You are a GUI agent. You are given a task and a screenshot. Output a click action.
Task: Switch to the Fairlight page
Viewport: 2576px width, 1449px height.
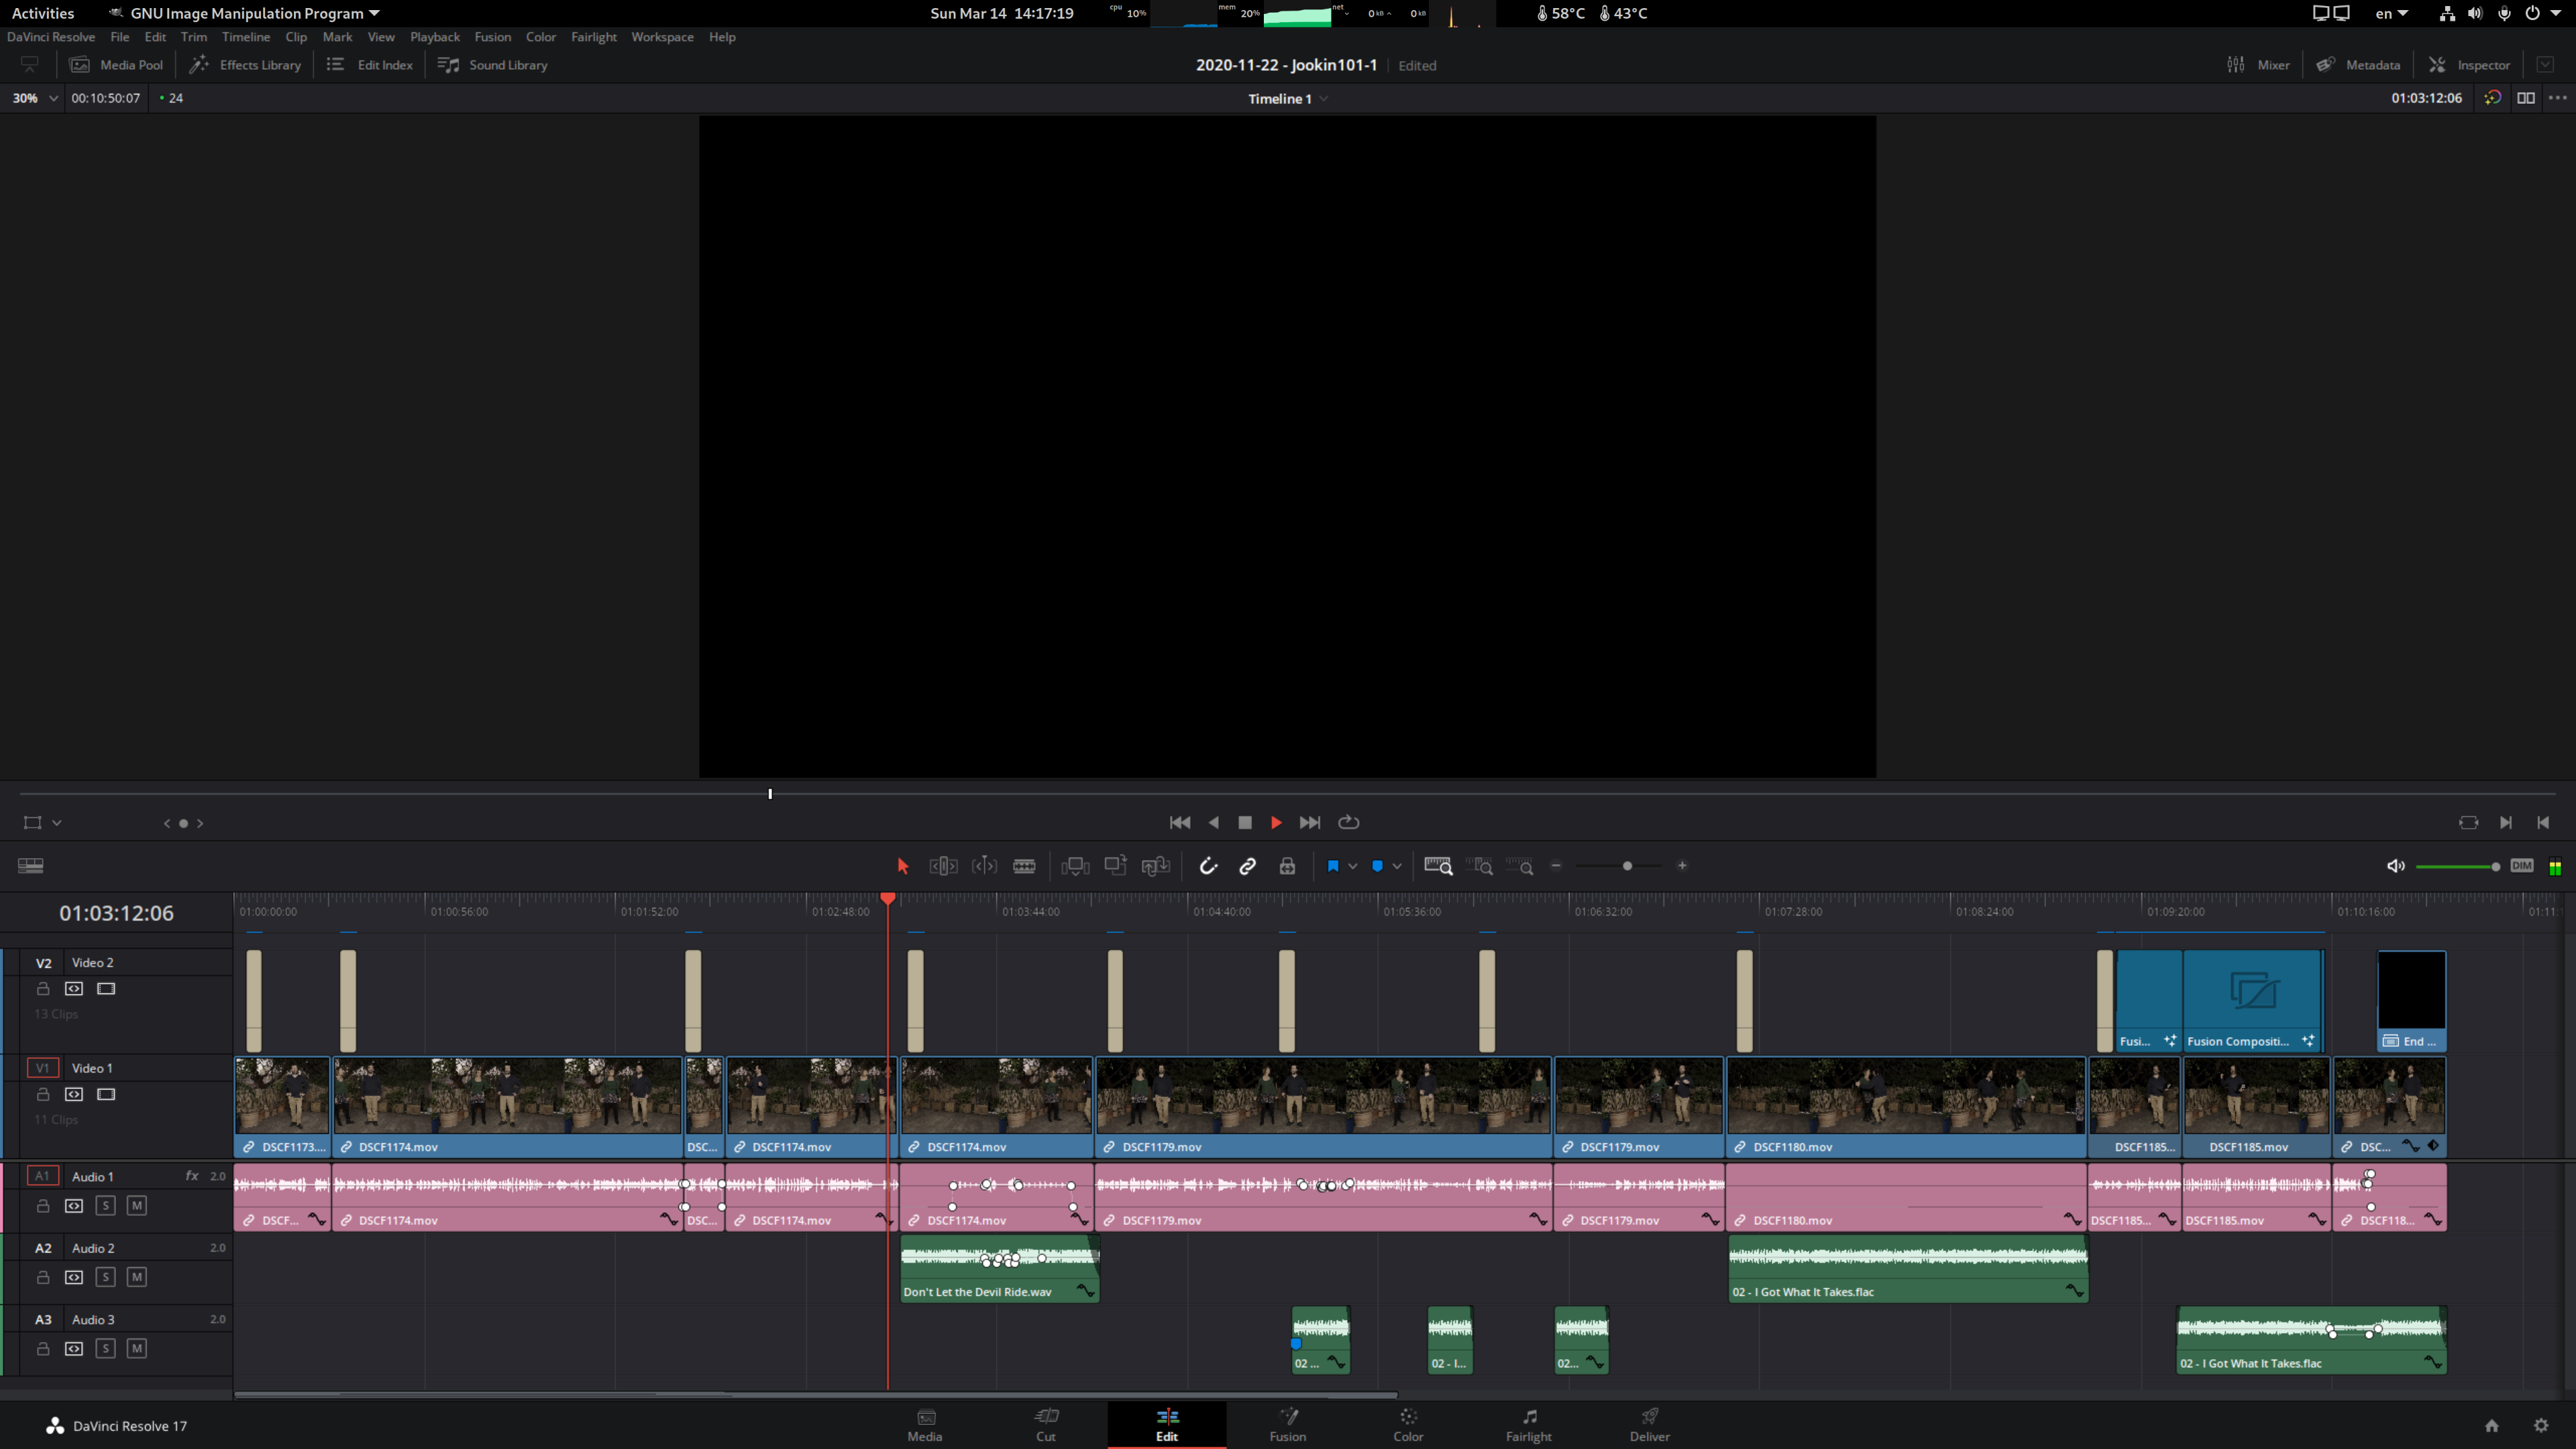(x=1528, y=1425)
